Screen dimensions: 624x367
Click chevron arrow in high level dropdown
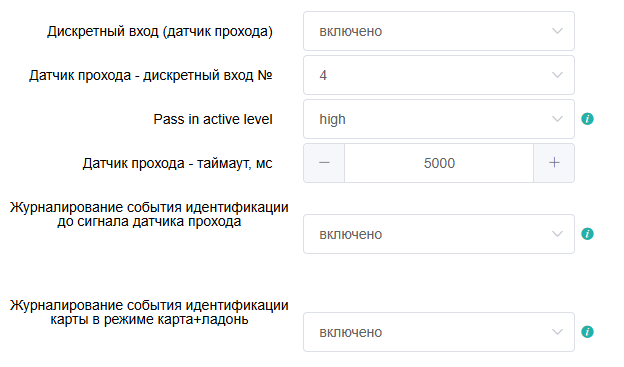(557, 119)
